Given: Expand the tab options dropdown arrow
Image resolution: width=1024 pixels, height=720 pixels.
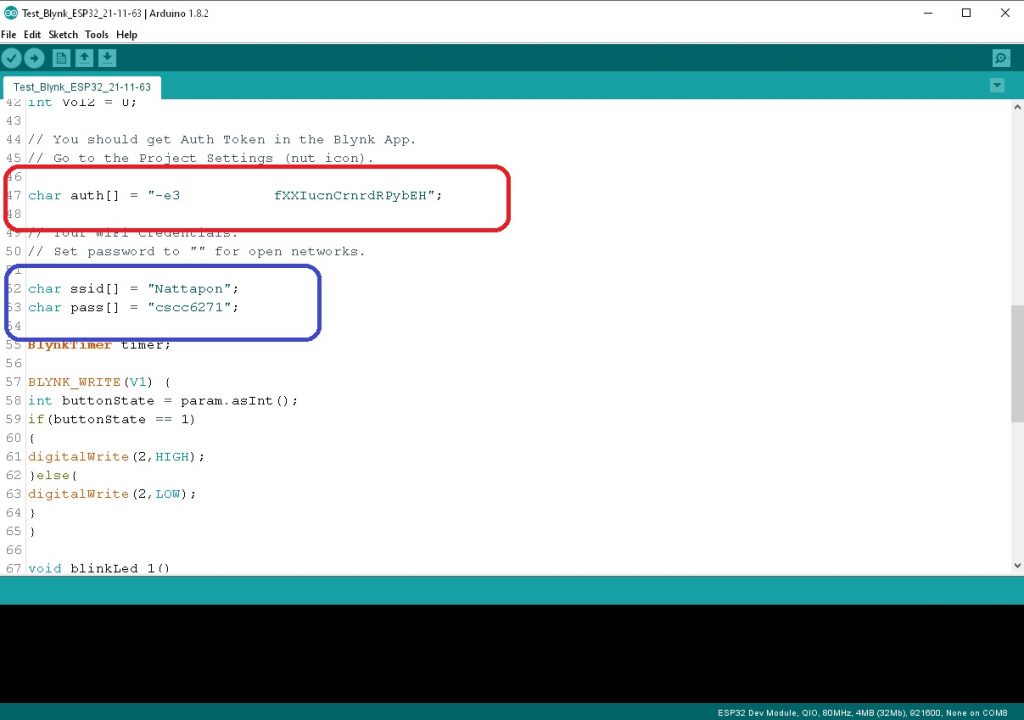Looking at the screenshot, I should (997, 86).
